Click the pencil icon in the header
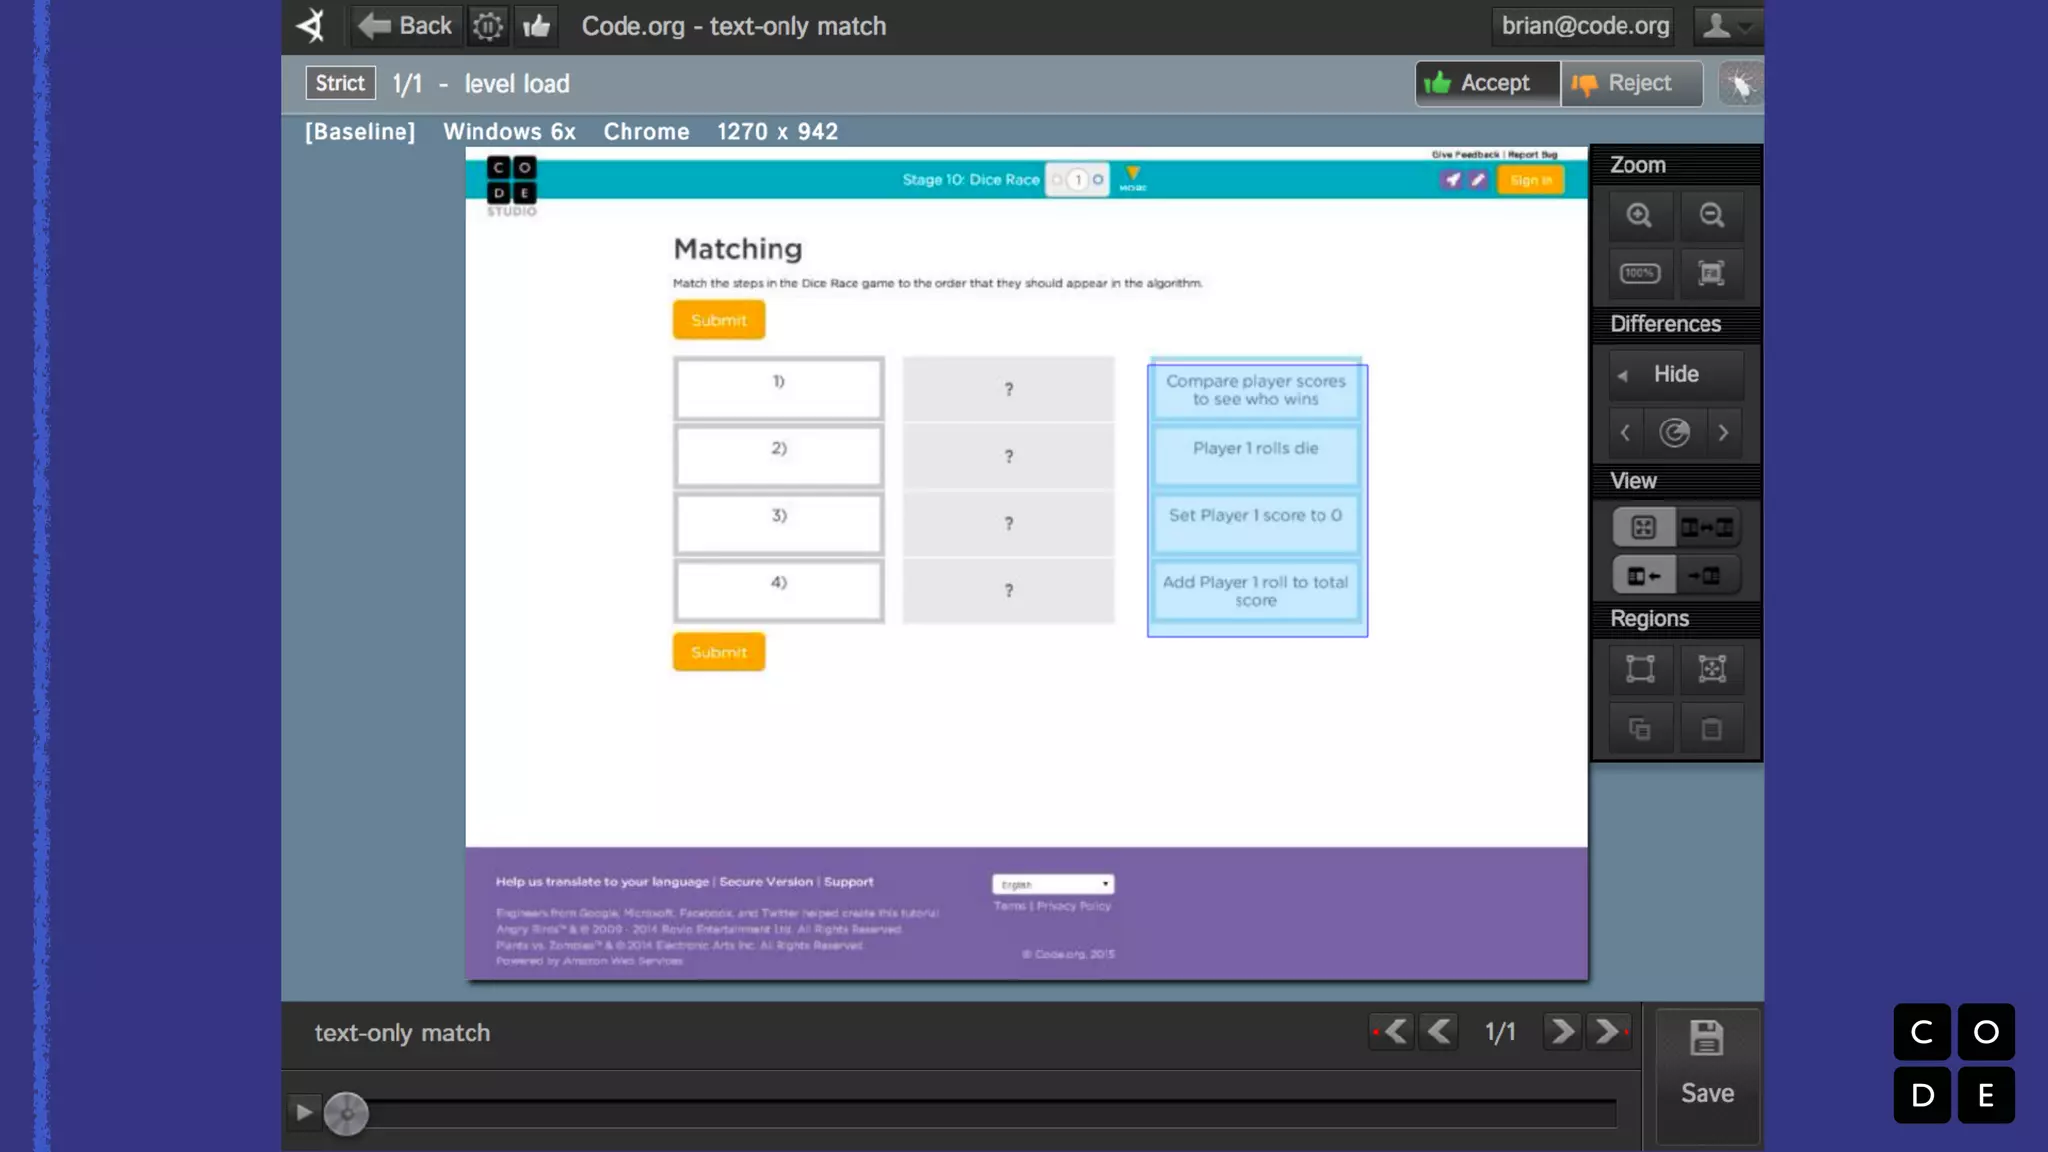2048x1152 pixels. (1477, 180)
